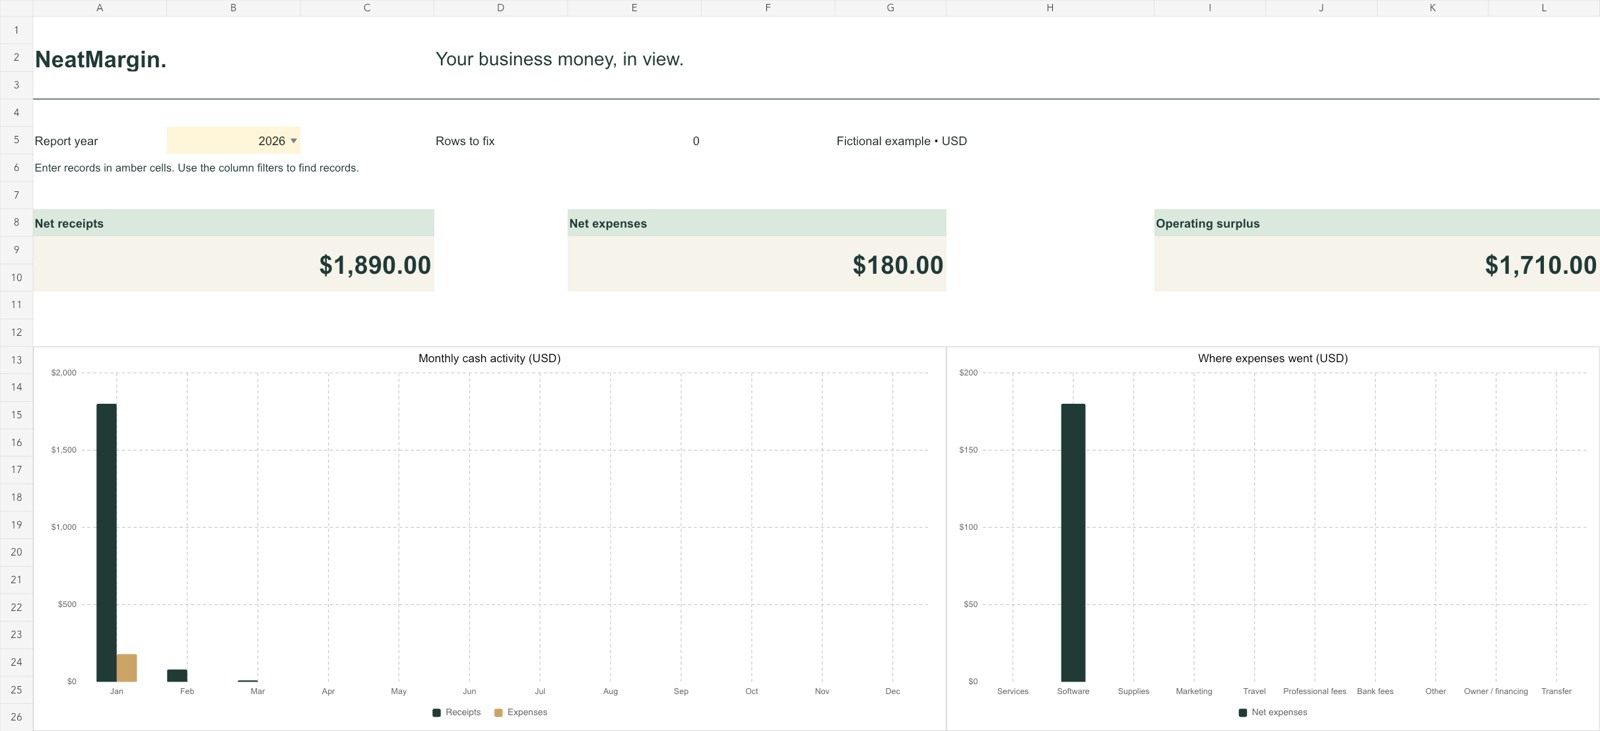Click the Dec axis label

(x=893, y=691)
